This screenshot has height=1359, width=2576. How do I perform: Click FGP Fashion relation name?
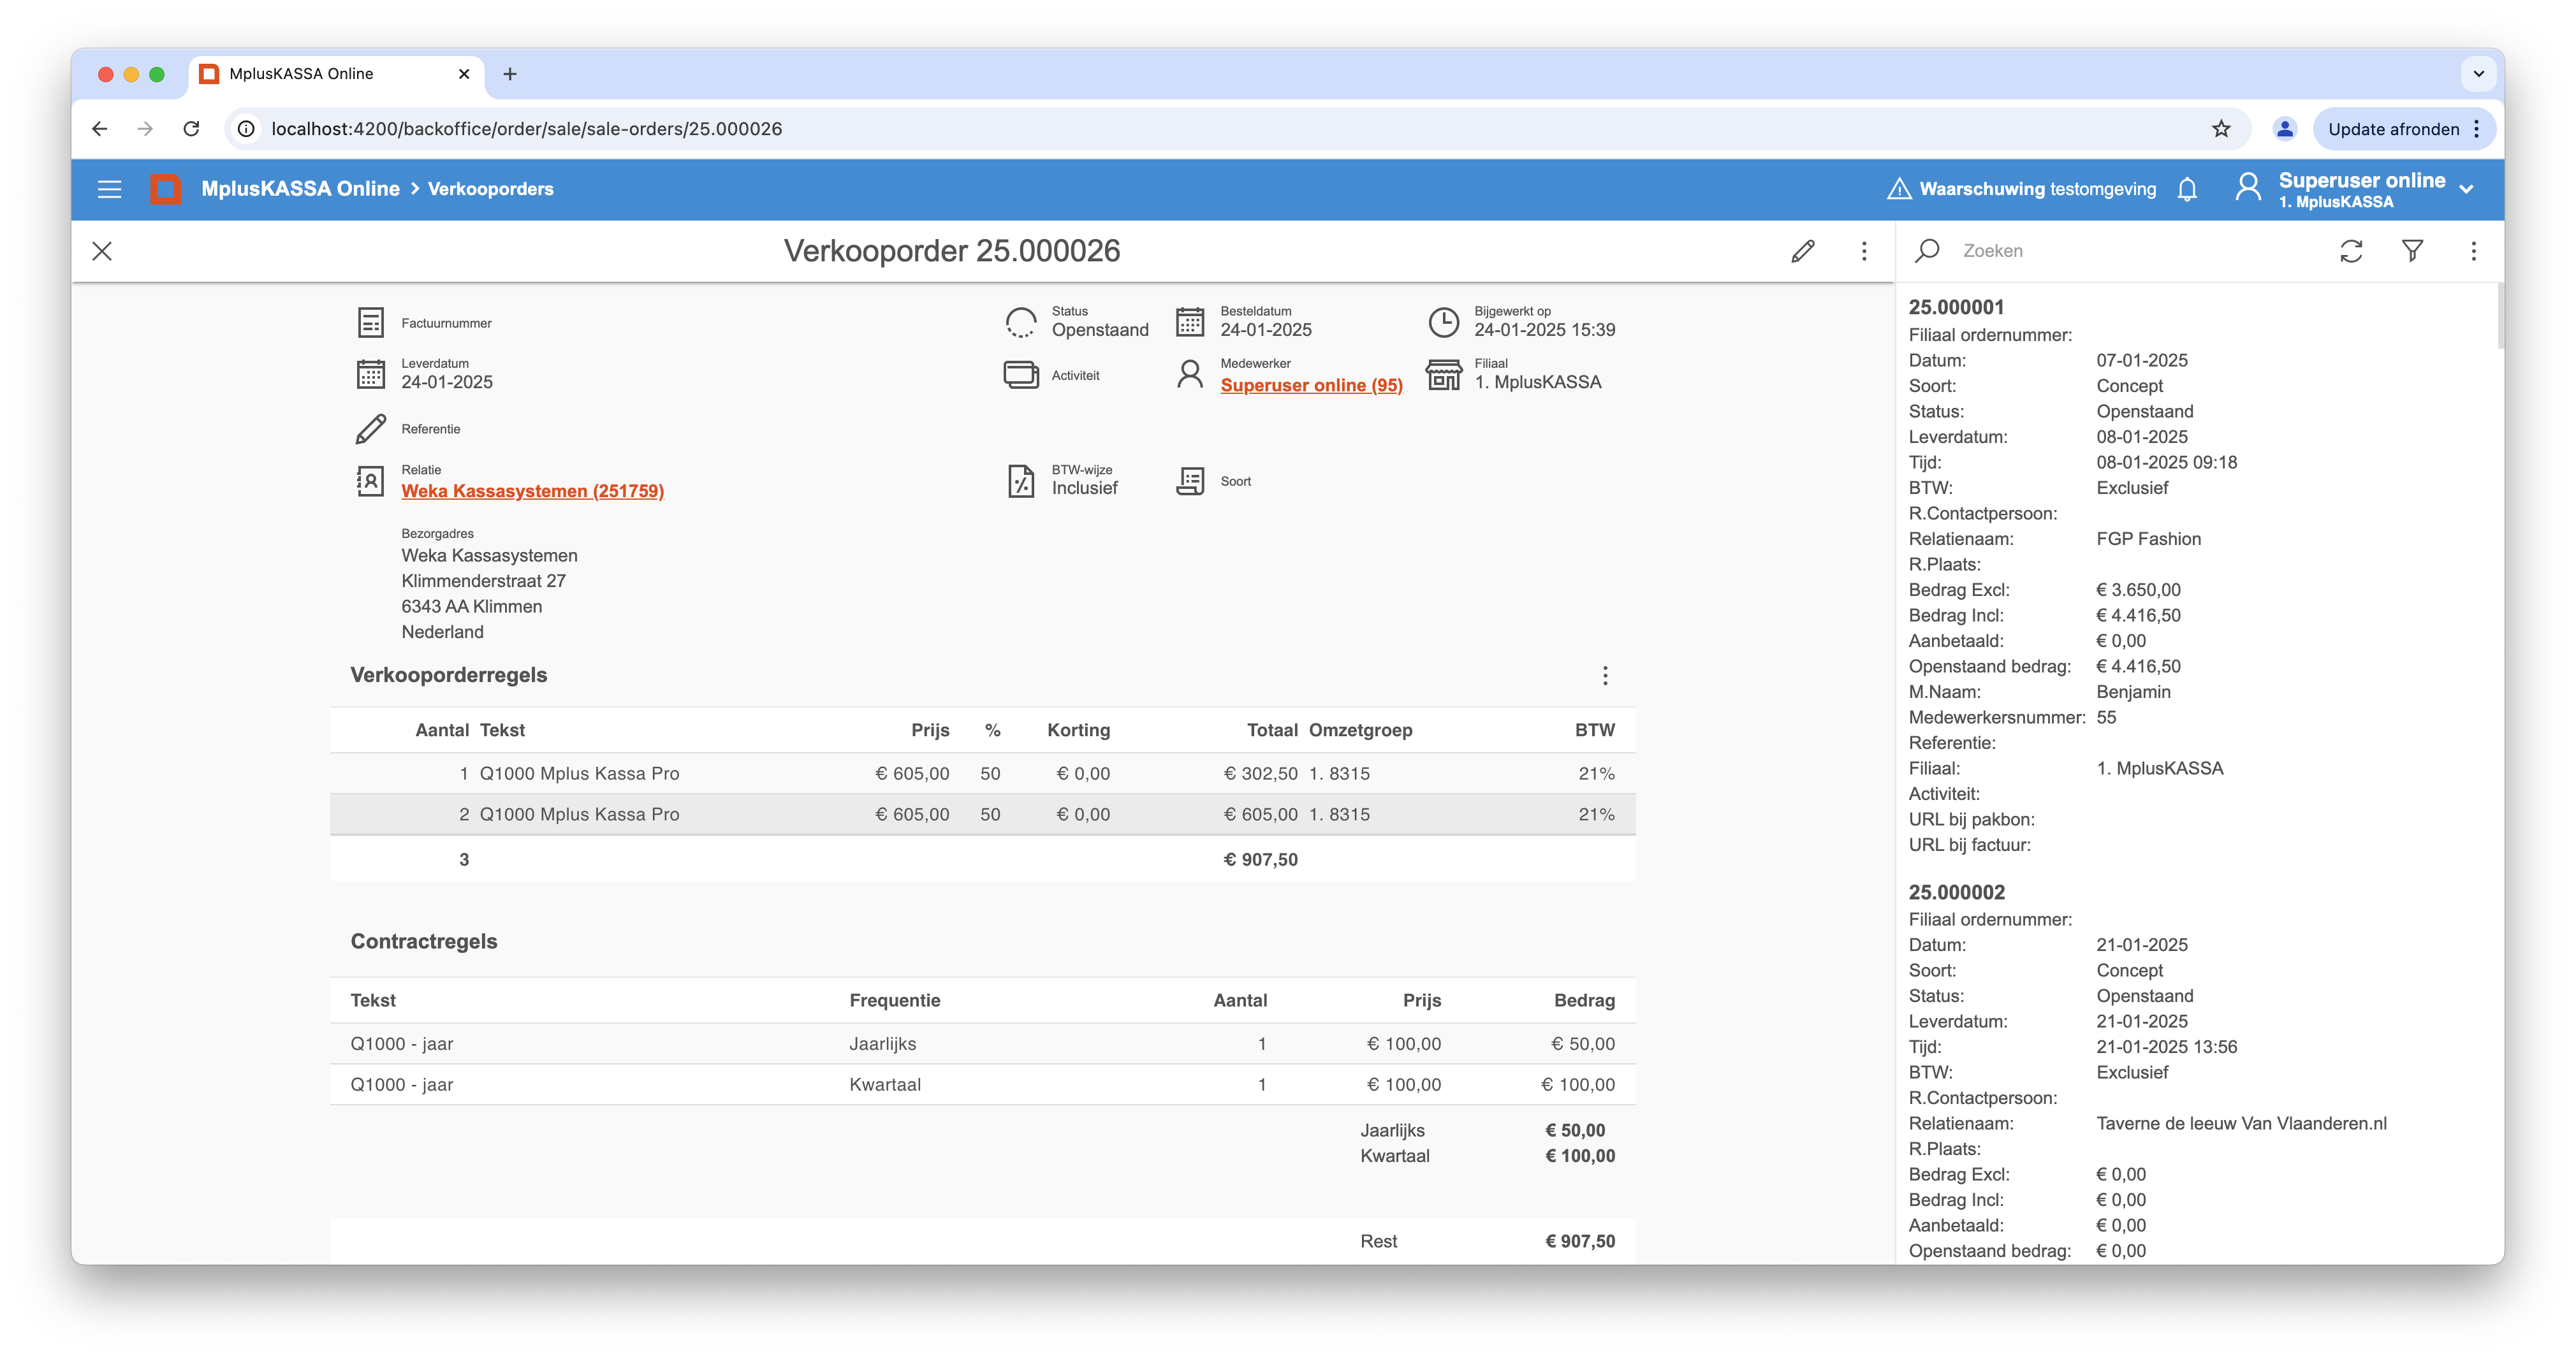[x=2148, y=539]
